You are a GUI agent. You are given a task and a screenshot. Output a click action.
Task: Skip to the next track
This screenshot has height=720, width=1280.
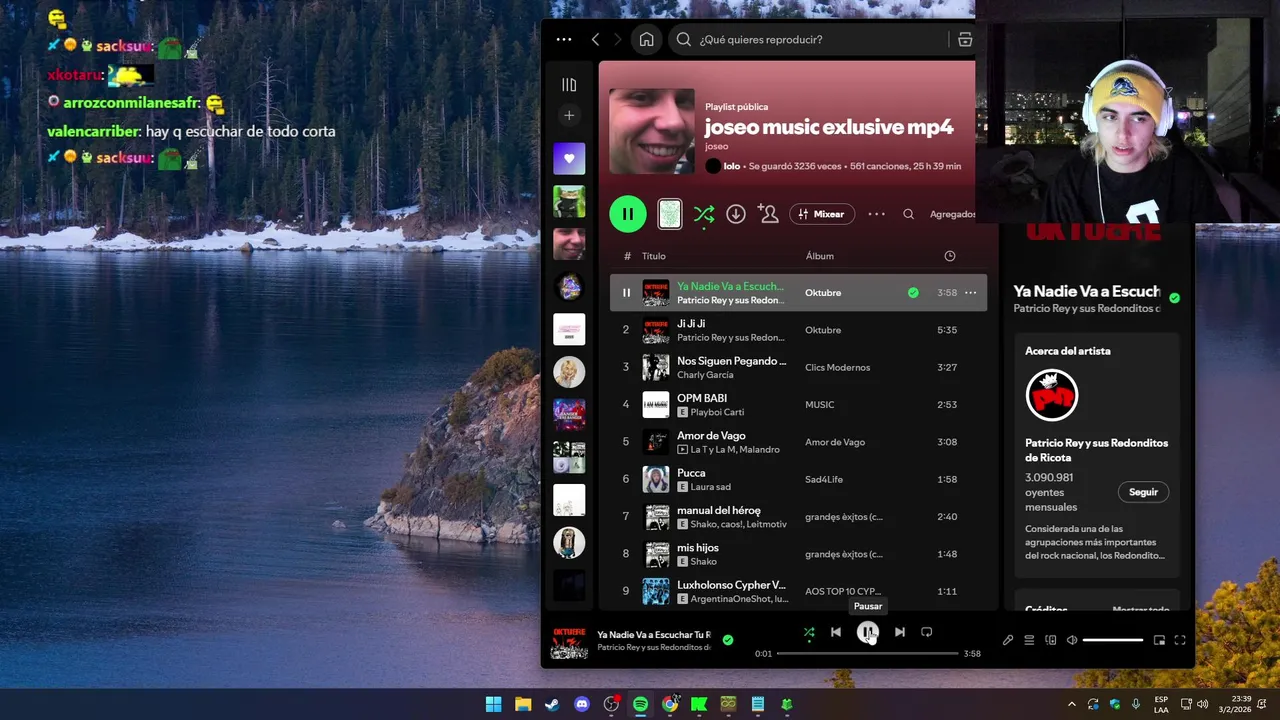click(899, 632)
